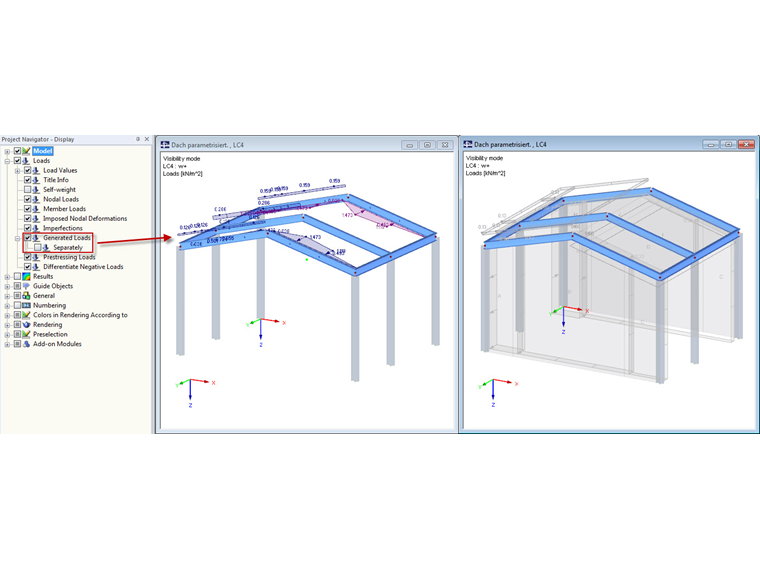760x570 pixels.
Task: Maximize the right Dach parametrisiert window
Action: click(728, 144)
